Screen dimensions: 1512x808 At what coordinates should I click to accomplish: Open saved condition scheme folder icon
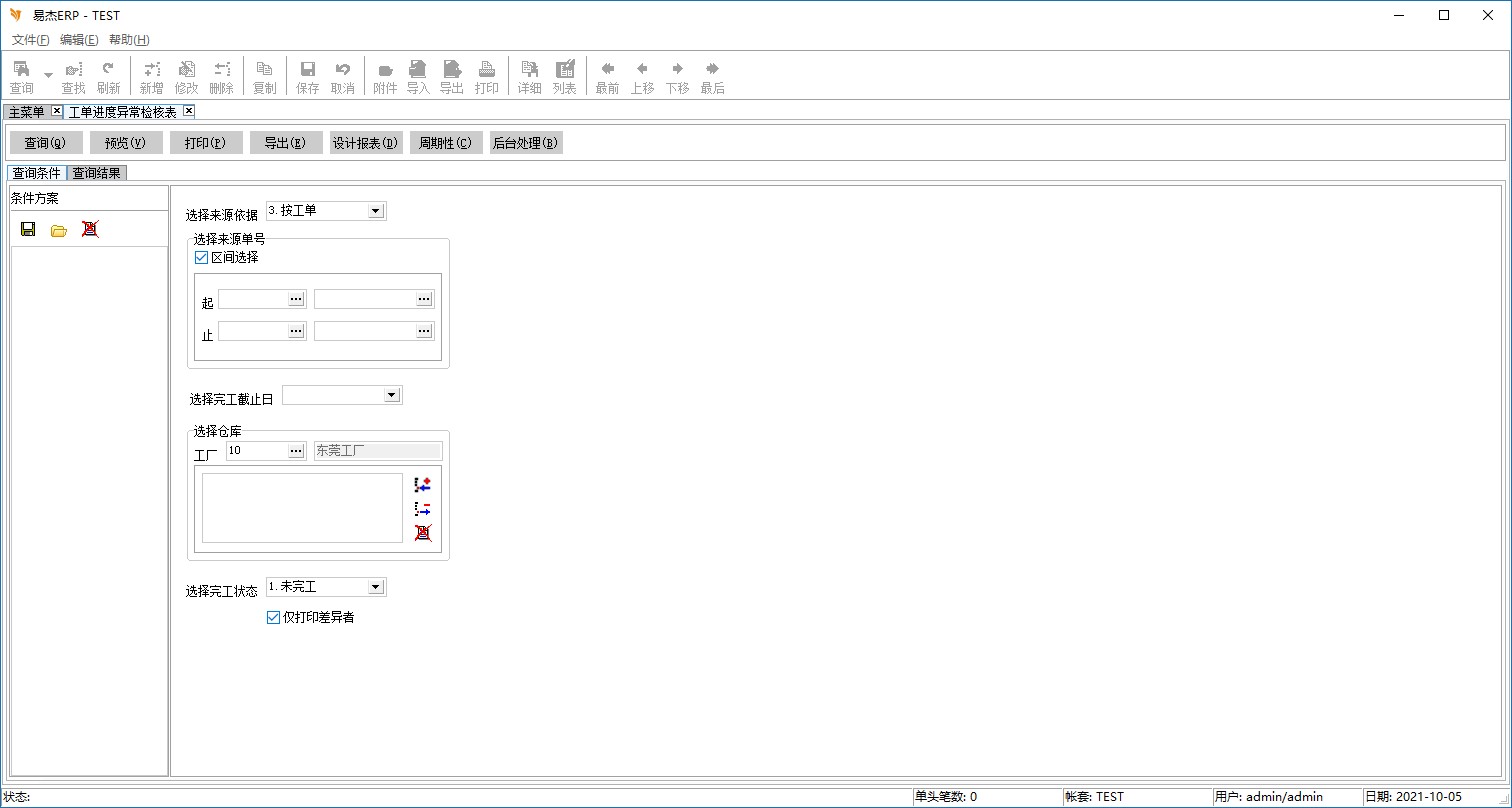(59, 229)
